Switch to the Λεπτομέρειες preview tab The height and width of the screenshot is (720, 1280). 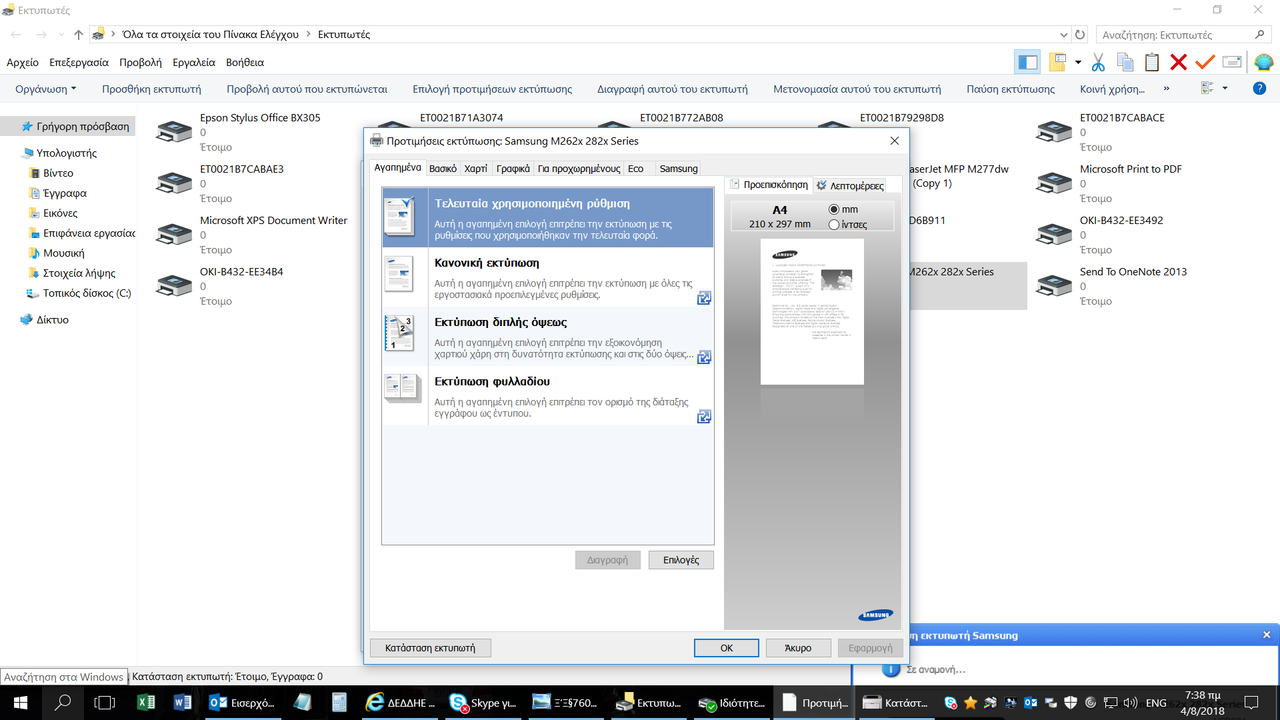pos(849,185)
